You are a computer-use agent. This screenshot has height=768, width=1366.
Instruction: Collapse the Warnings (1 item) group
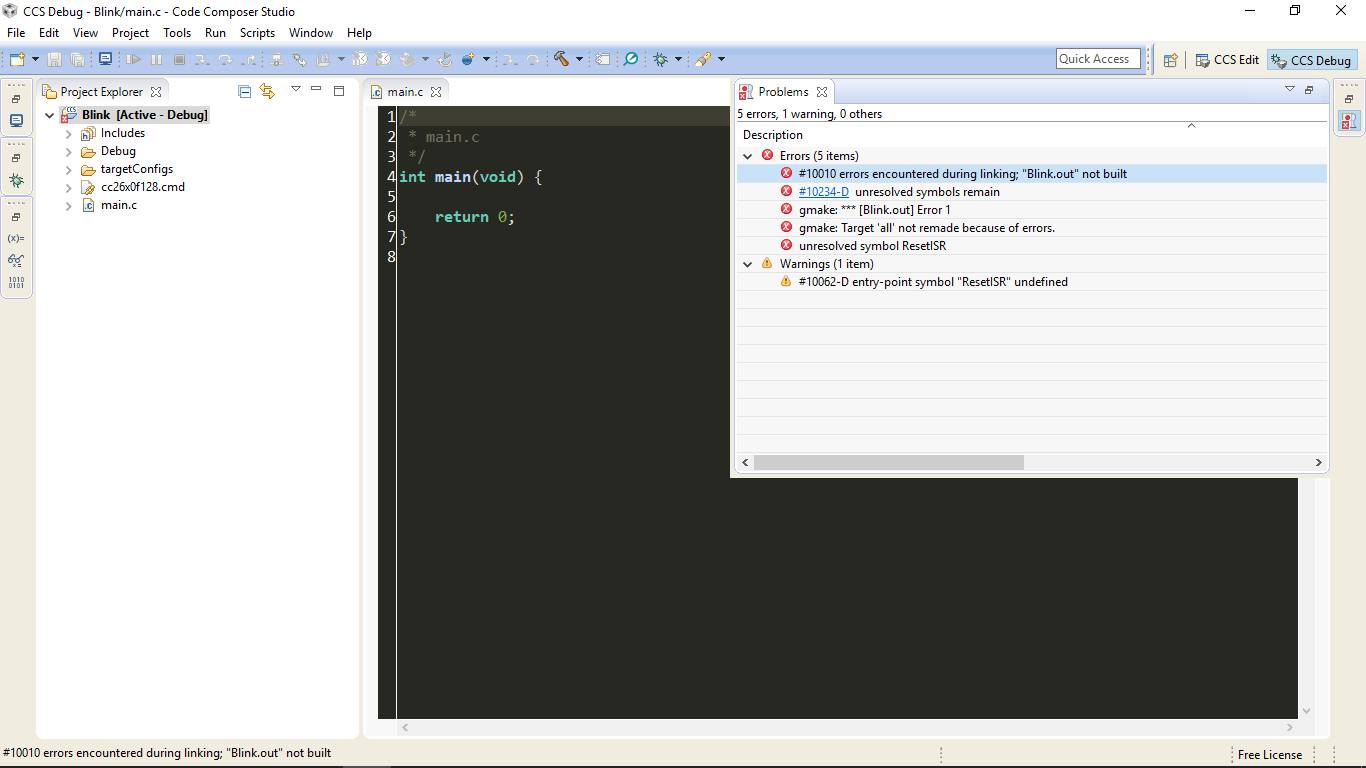(x=747, y=264)
